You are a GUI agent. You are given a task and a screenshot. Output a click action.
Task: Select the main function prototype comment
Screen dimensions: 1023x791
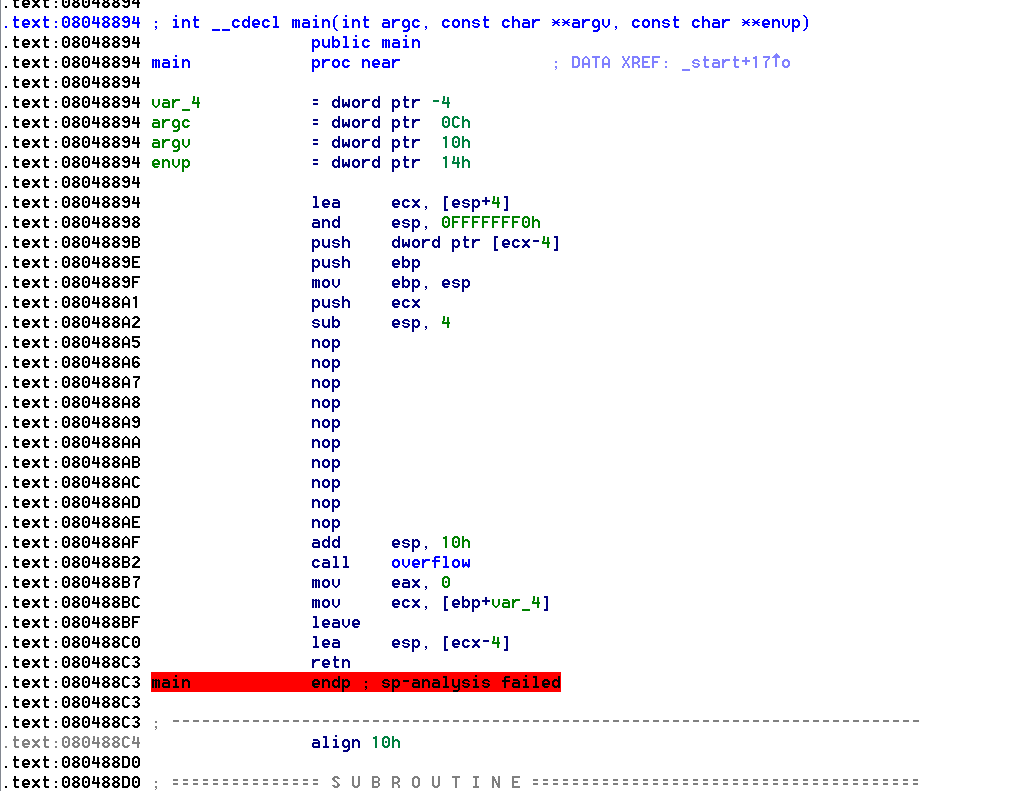(490, 22)
